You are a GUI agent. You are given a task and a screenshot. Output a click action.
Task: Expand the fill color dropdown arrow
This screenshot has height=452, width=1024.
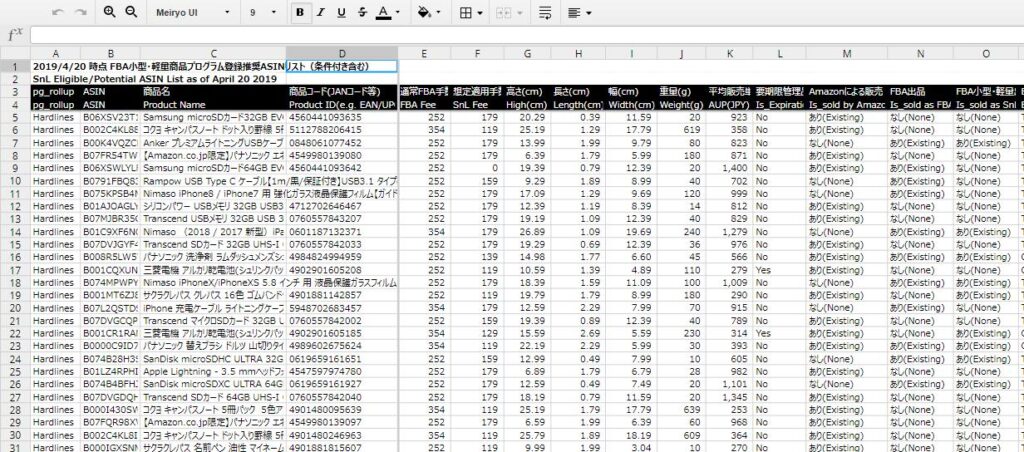pos(438,12)
